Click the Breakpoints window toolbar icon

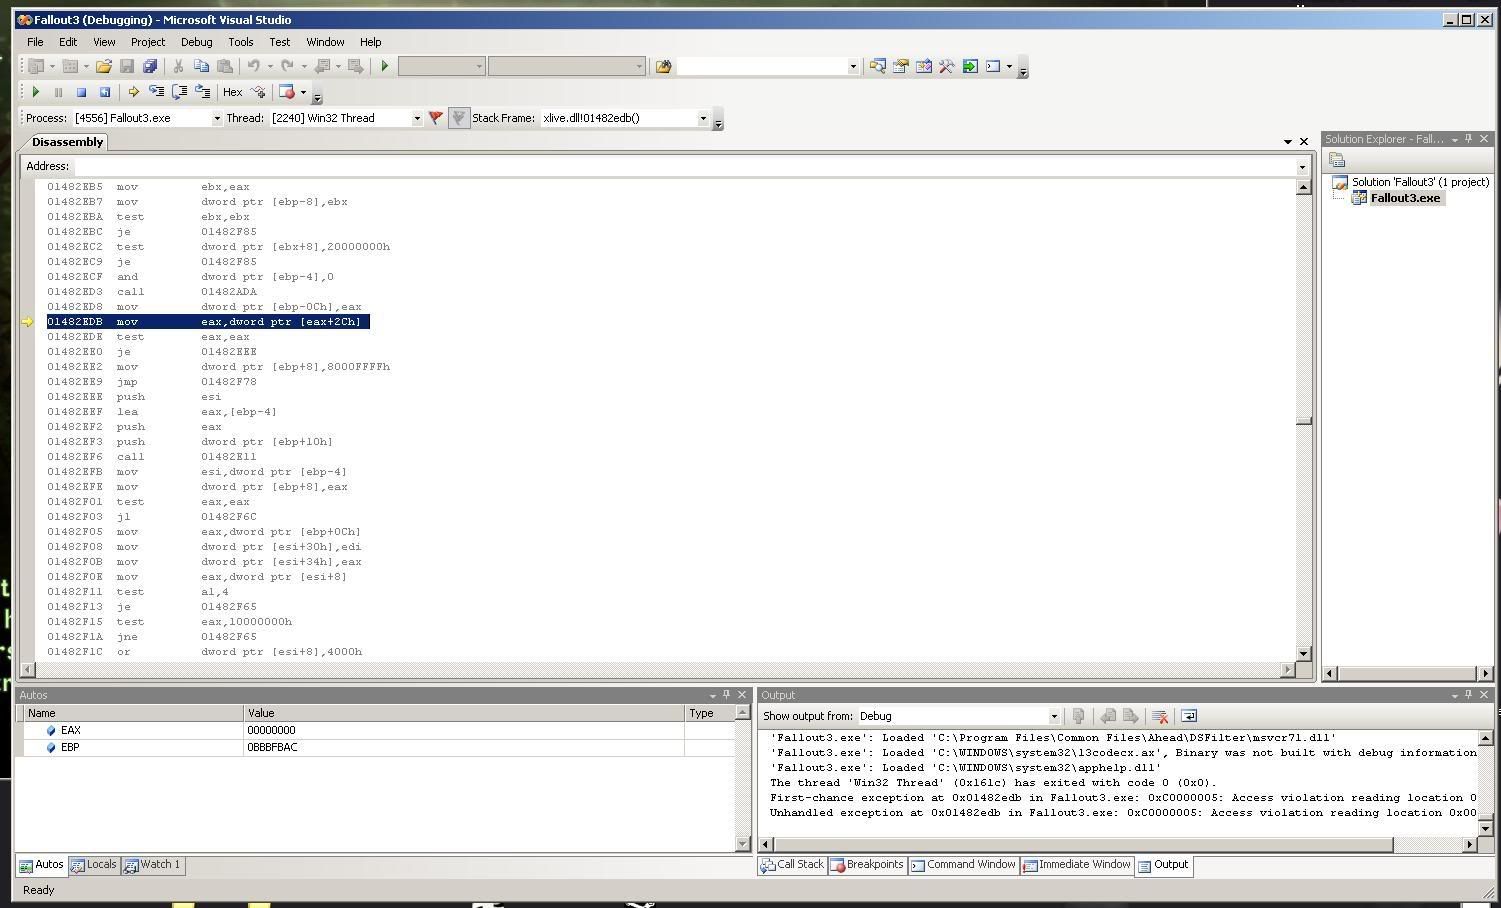tap(287, 92)
